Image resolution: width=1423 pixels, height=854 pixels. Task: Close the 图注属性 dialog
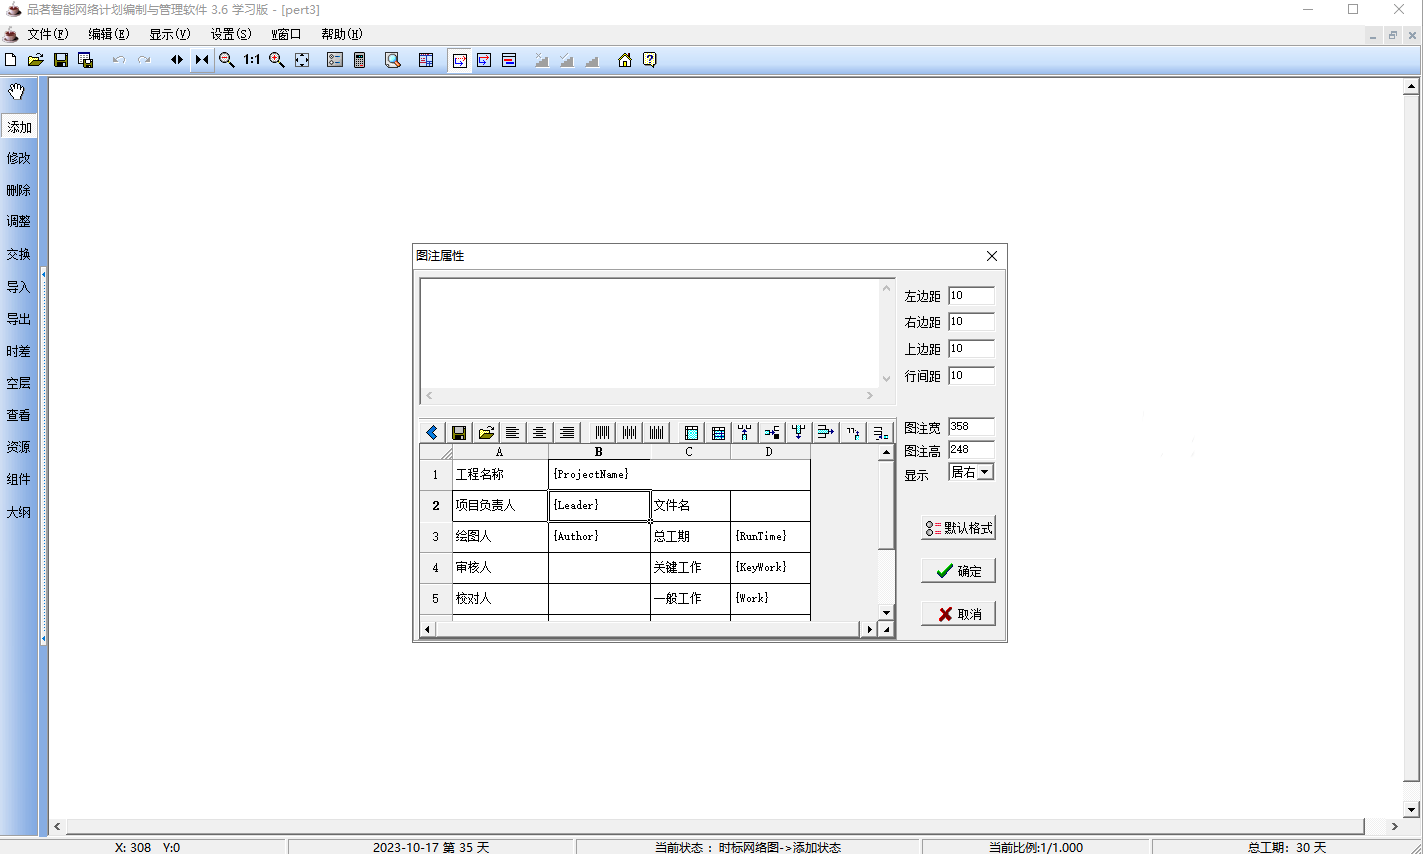(992, 256)
